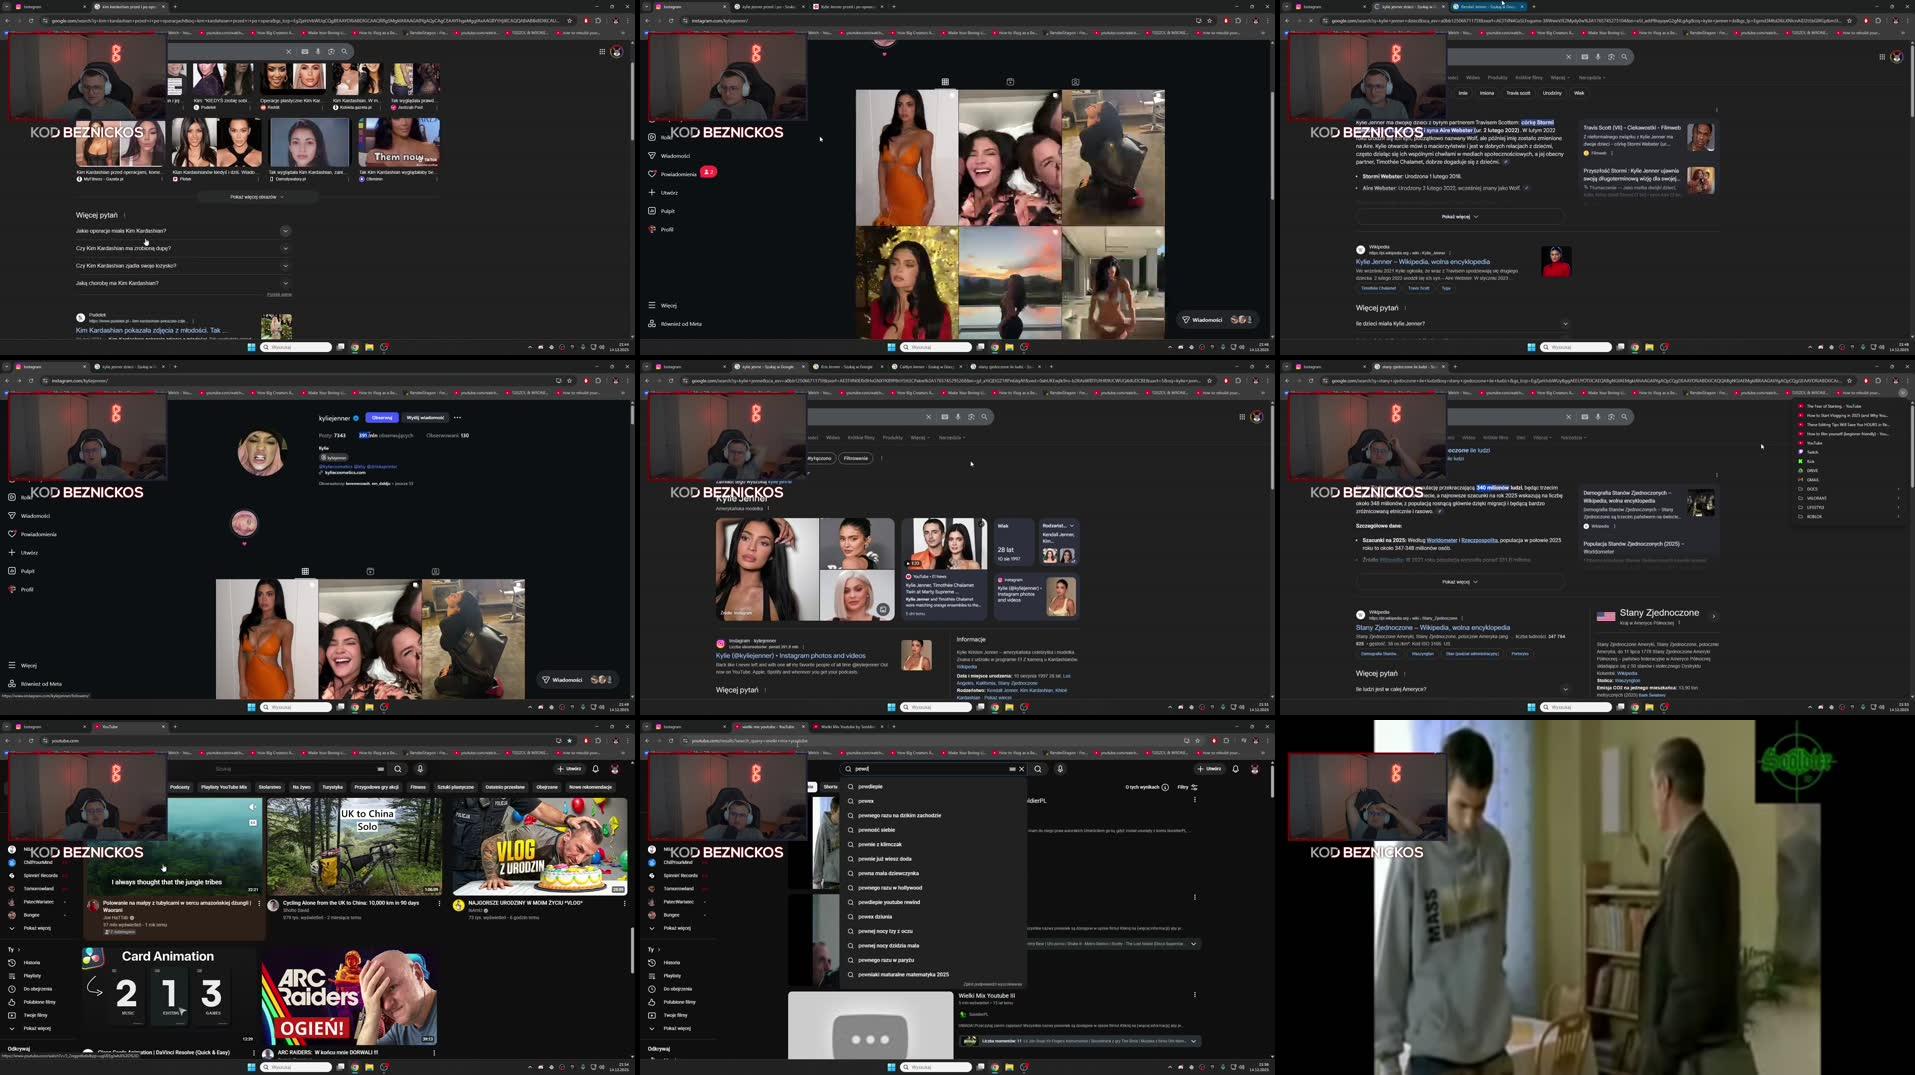Open Wiadomości from Instagram's sidebar

pos(675,156)
